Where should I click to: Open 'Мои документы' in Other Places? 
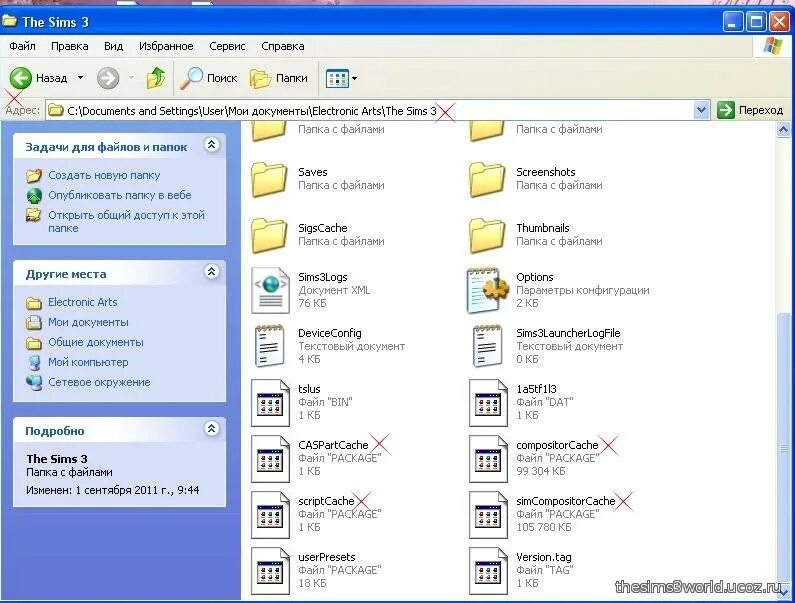pyautogui.click(x=88, y=323)
